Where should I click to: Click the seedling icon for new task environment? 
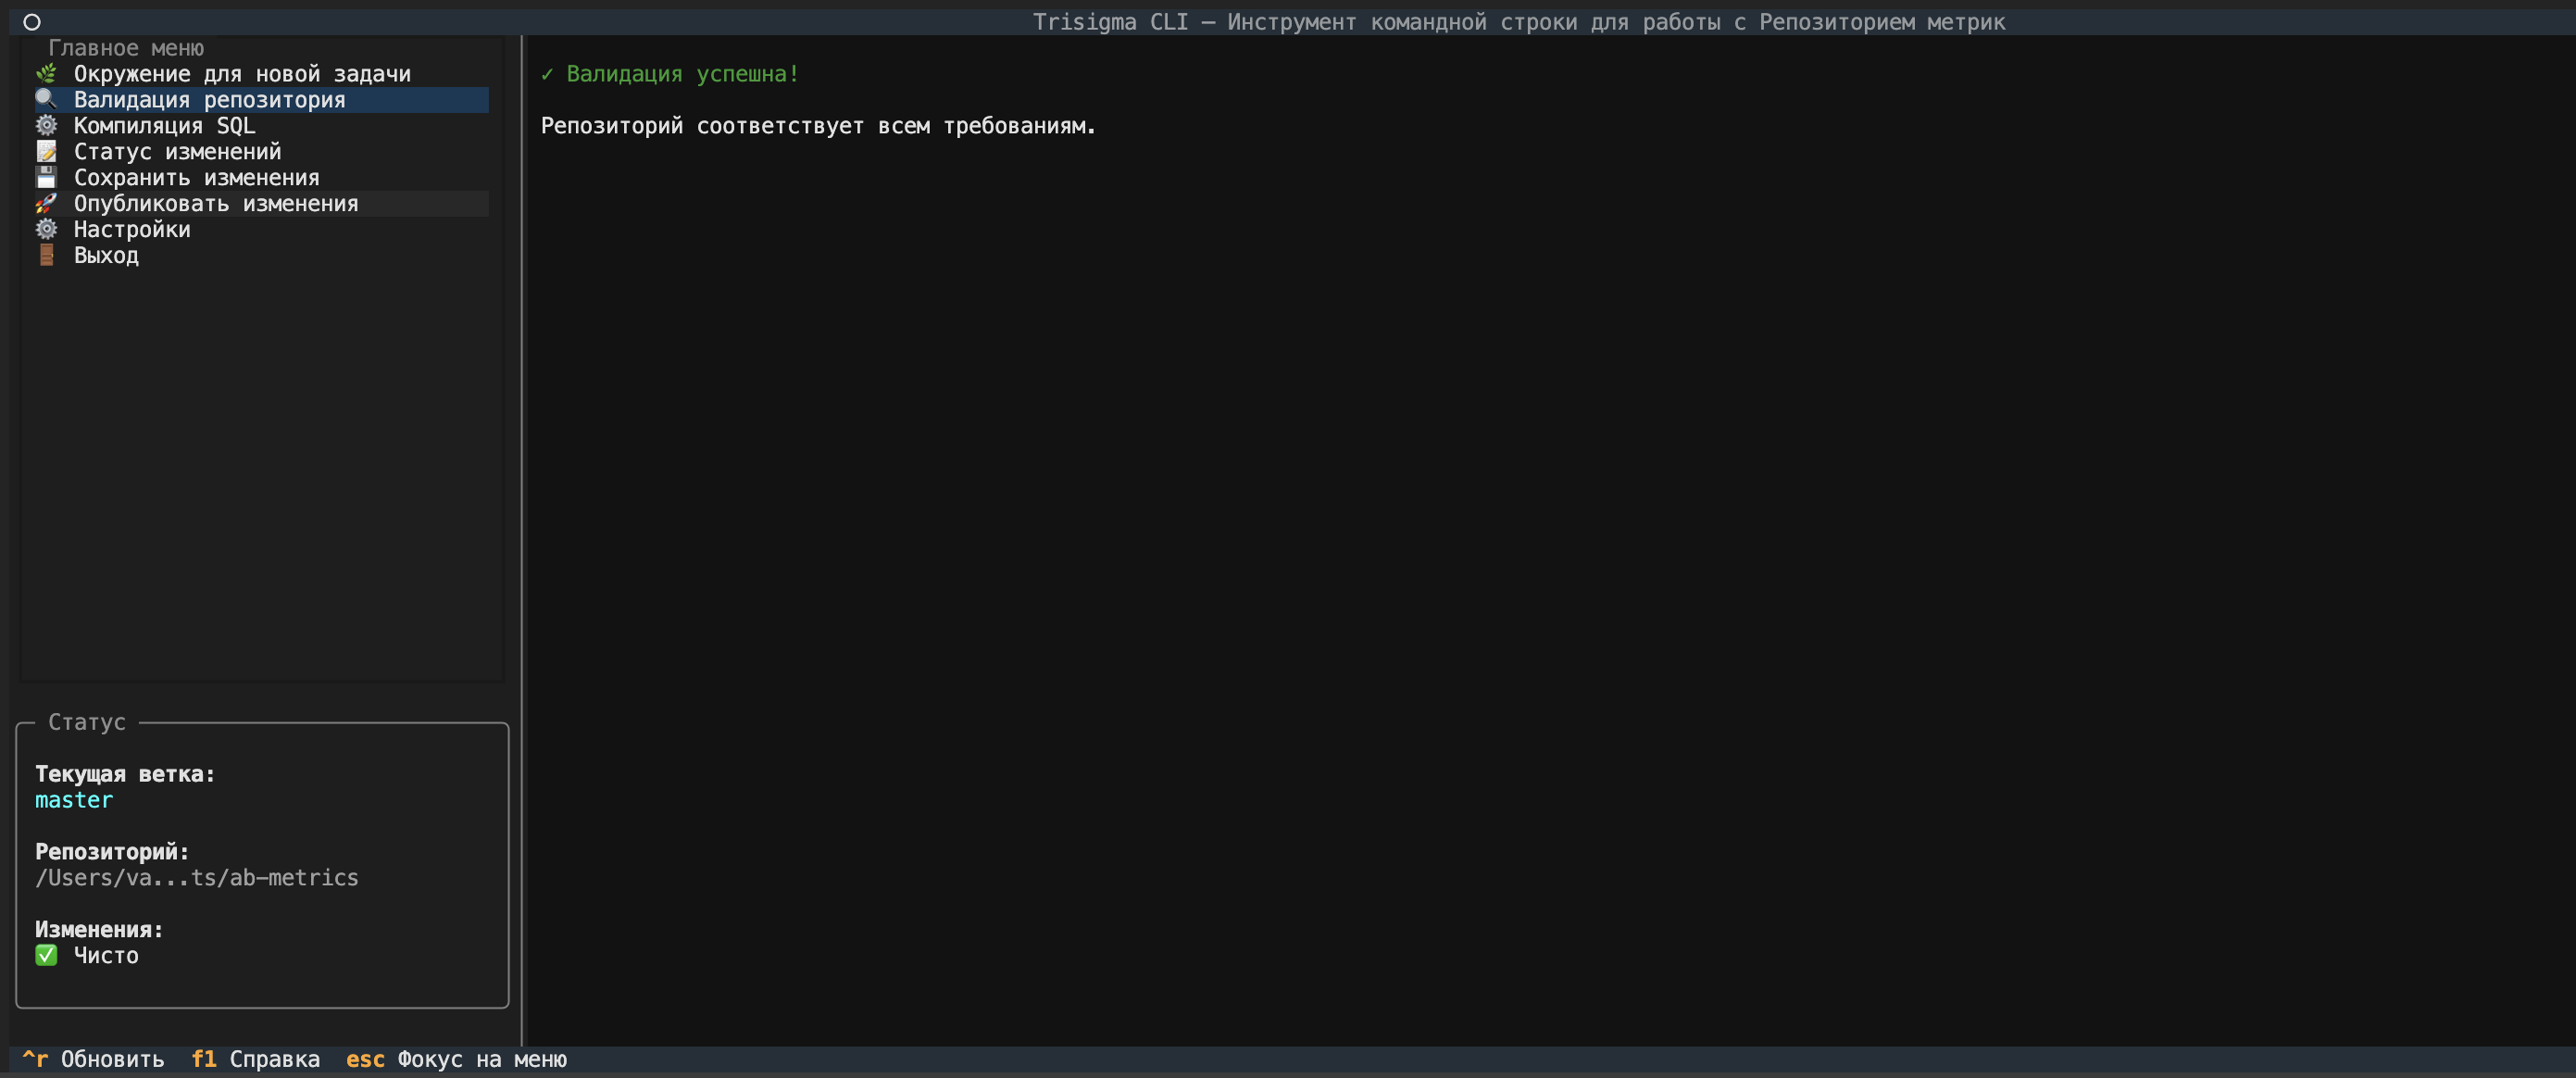coord(46,74)
